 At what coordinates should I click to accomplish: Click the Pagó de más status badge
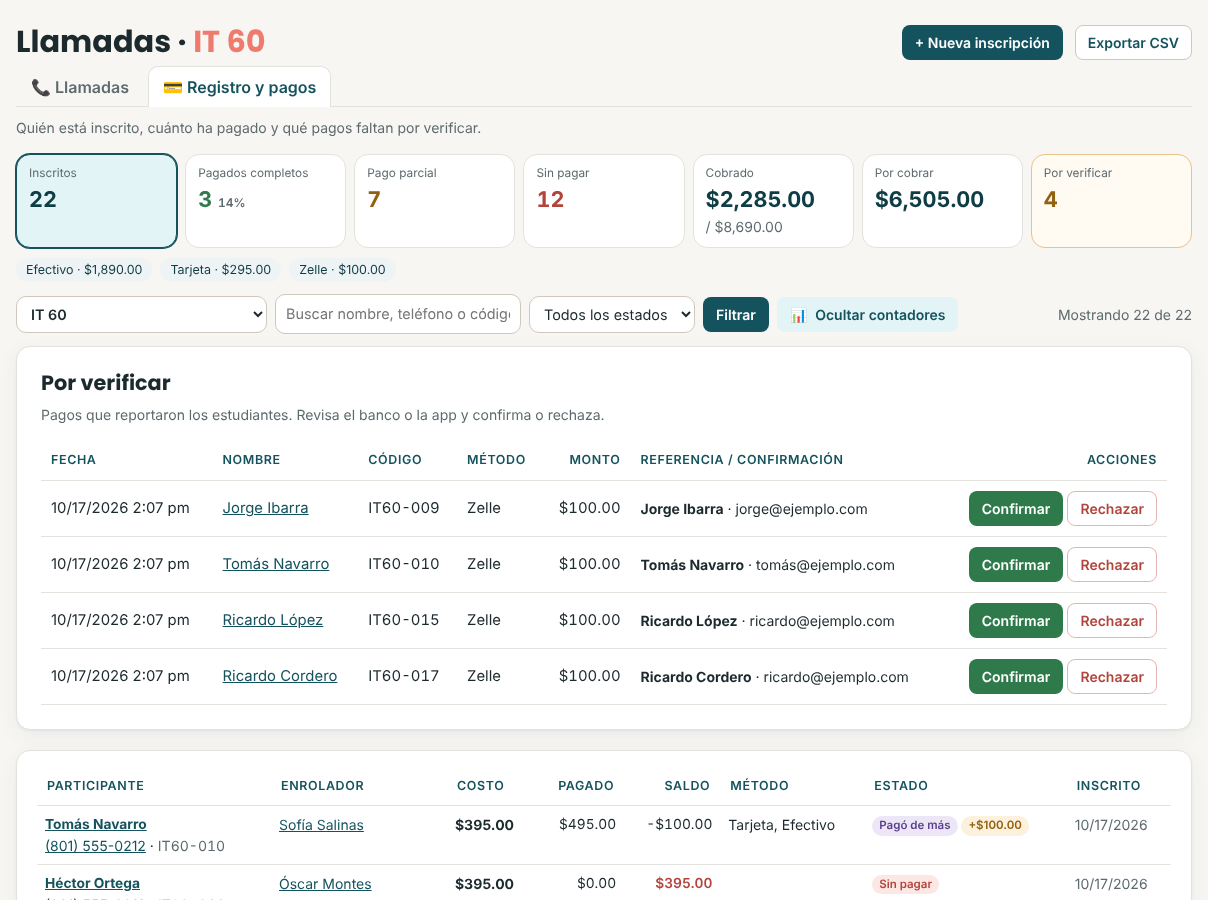[x=915, y=826]
